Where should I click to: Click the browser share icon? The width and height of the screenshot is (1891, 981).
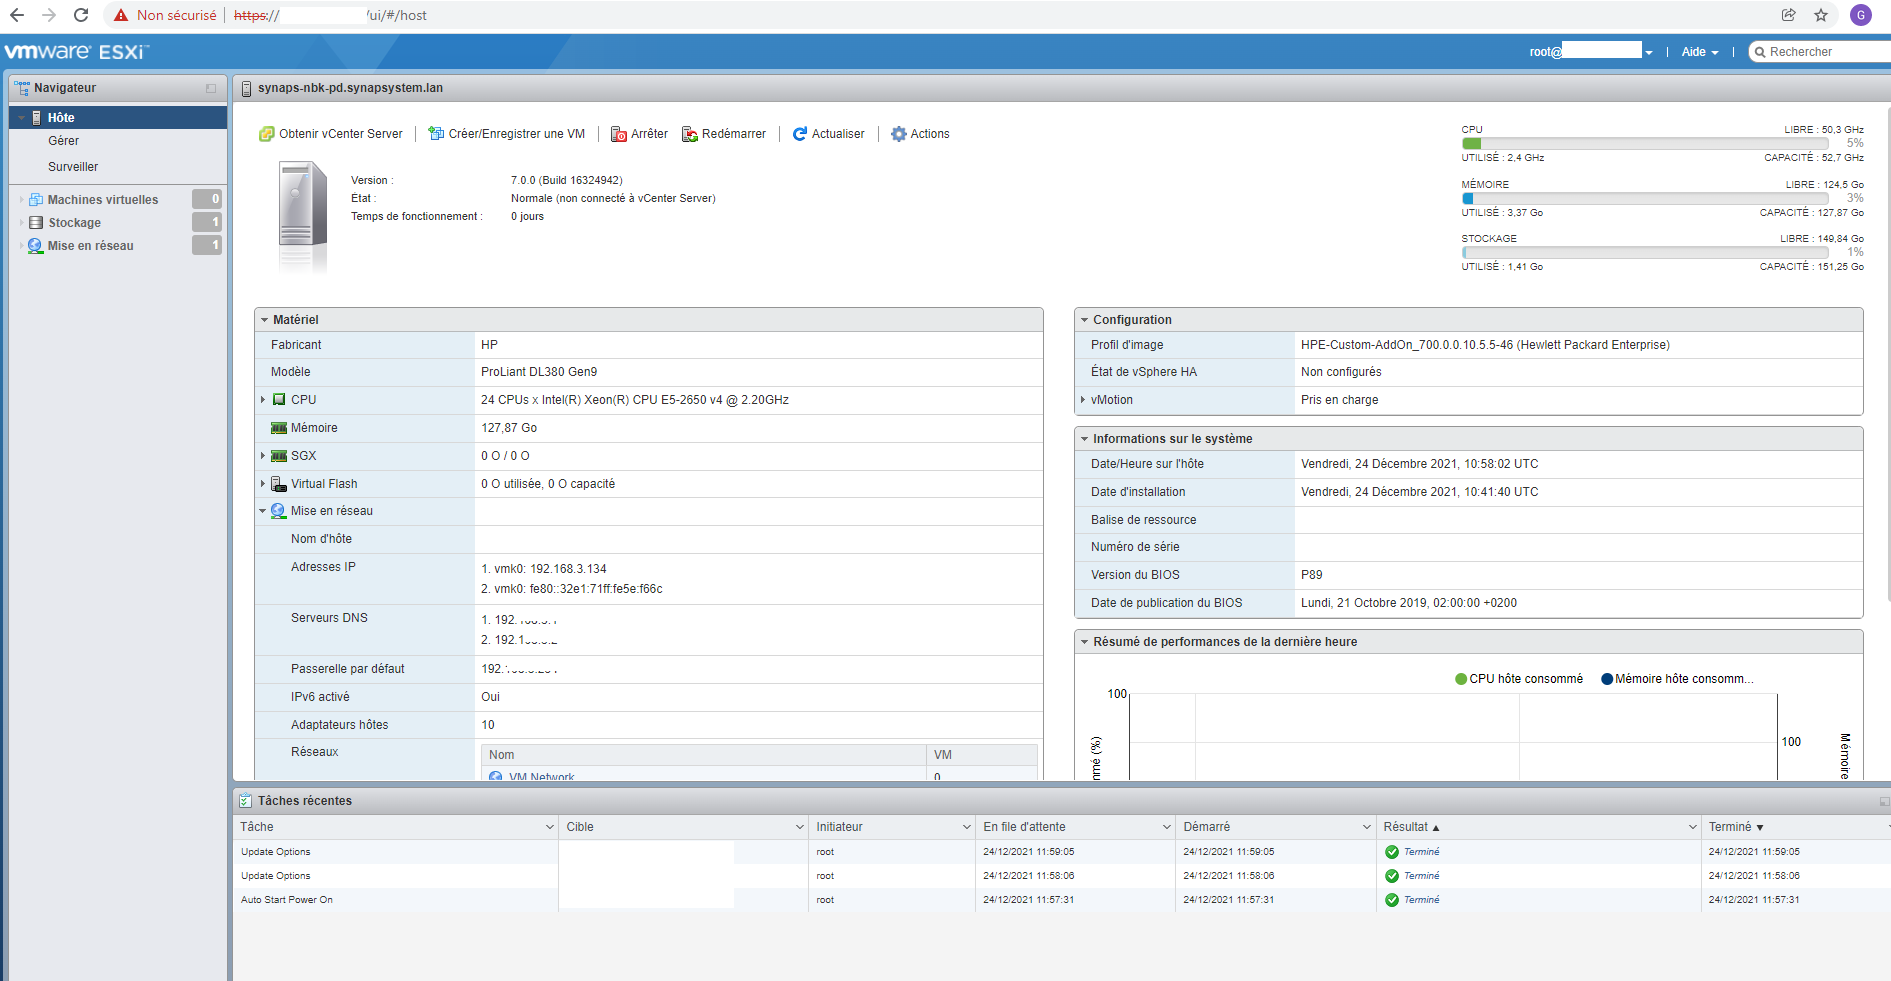[1789, 15]
